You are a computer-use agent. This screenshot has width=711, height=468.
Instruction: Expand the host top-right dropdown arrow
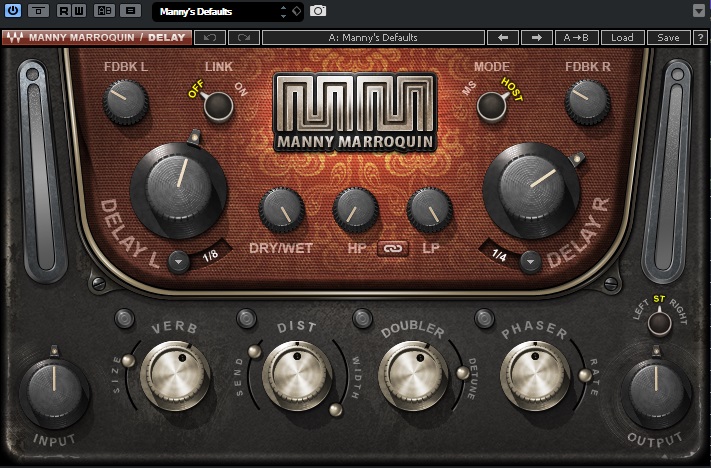tap(699, 10)
